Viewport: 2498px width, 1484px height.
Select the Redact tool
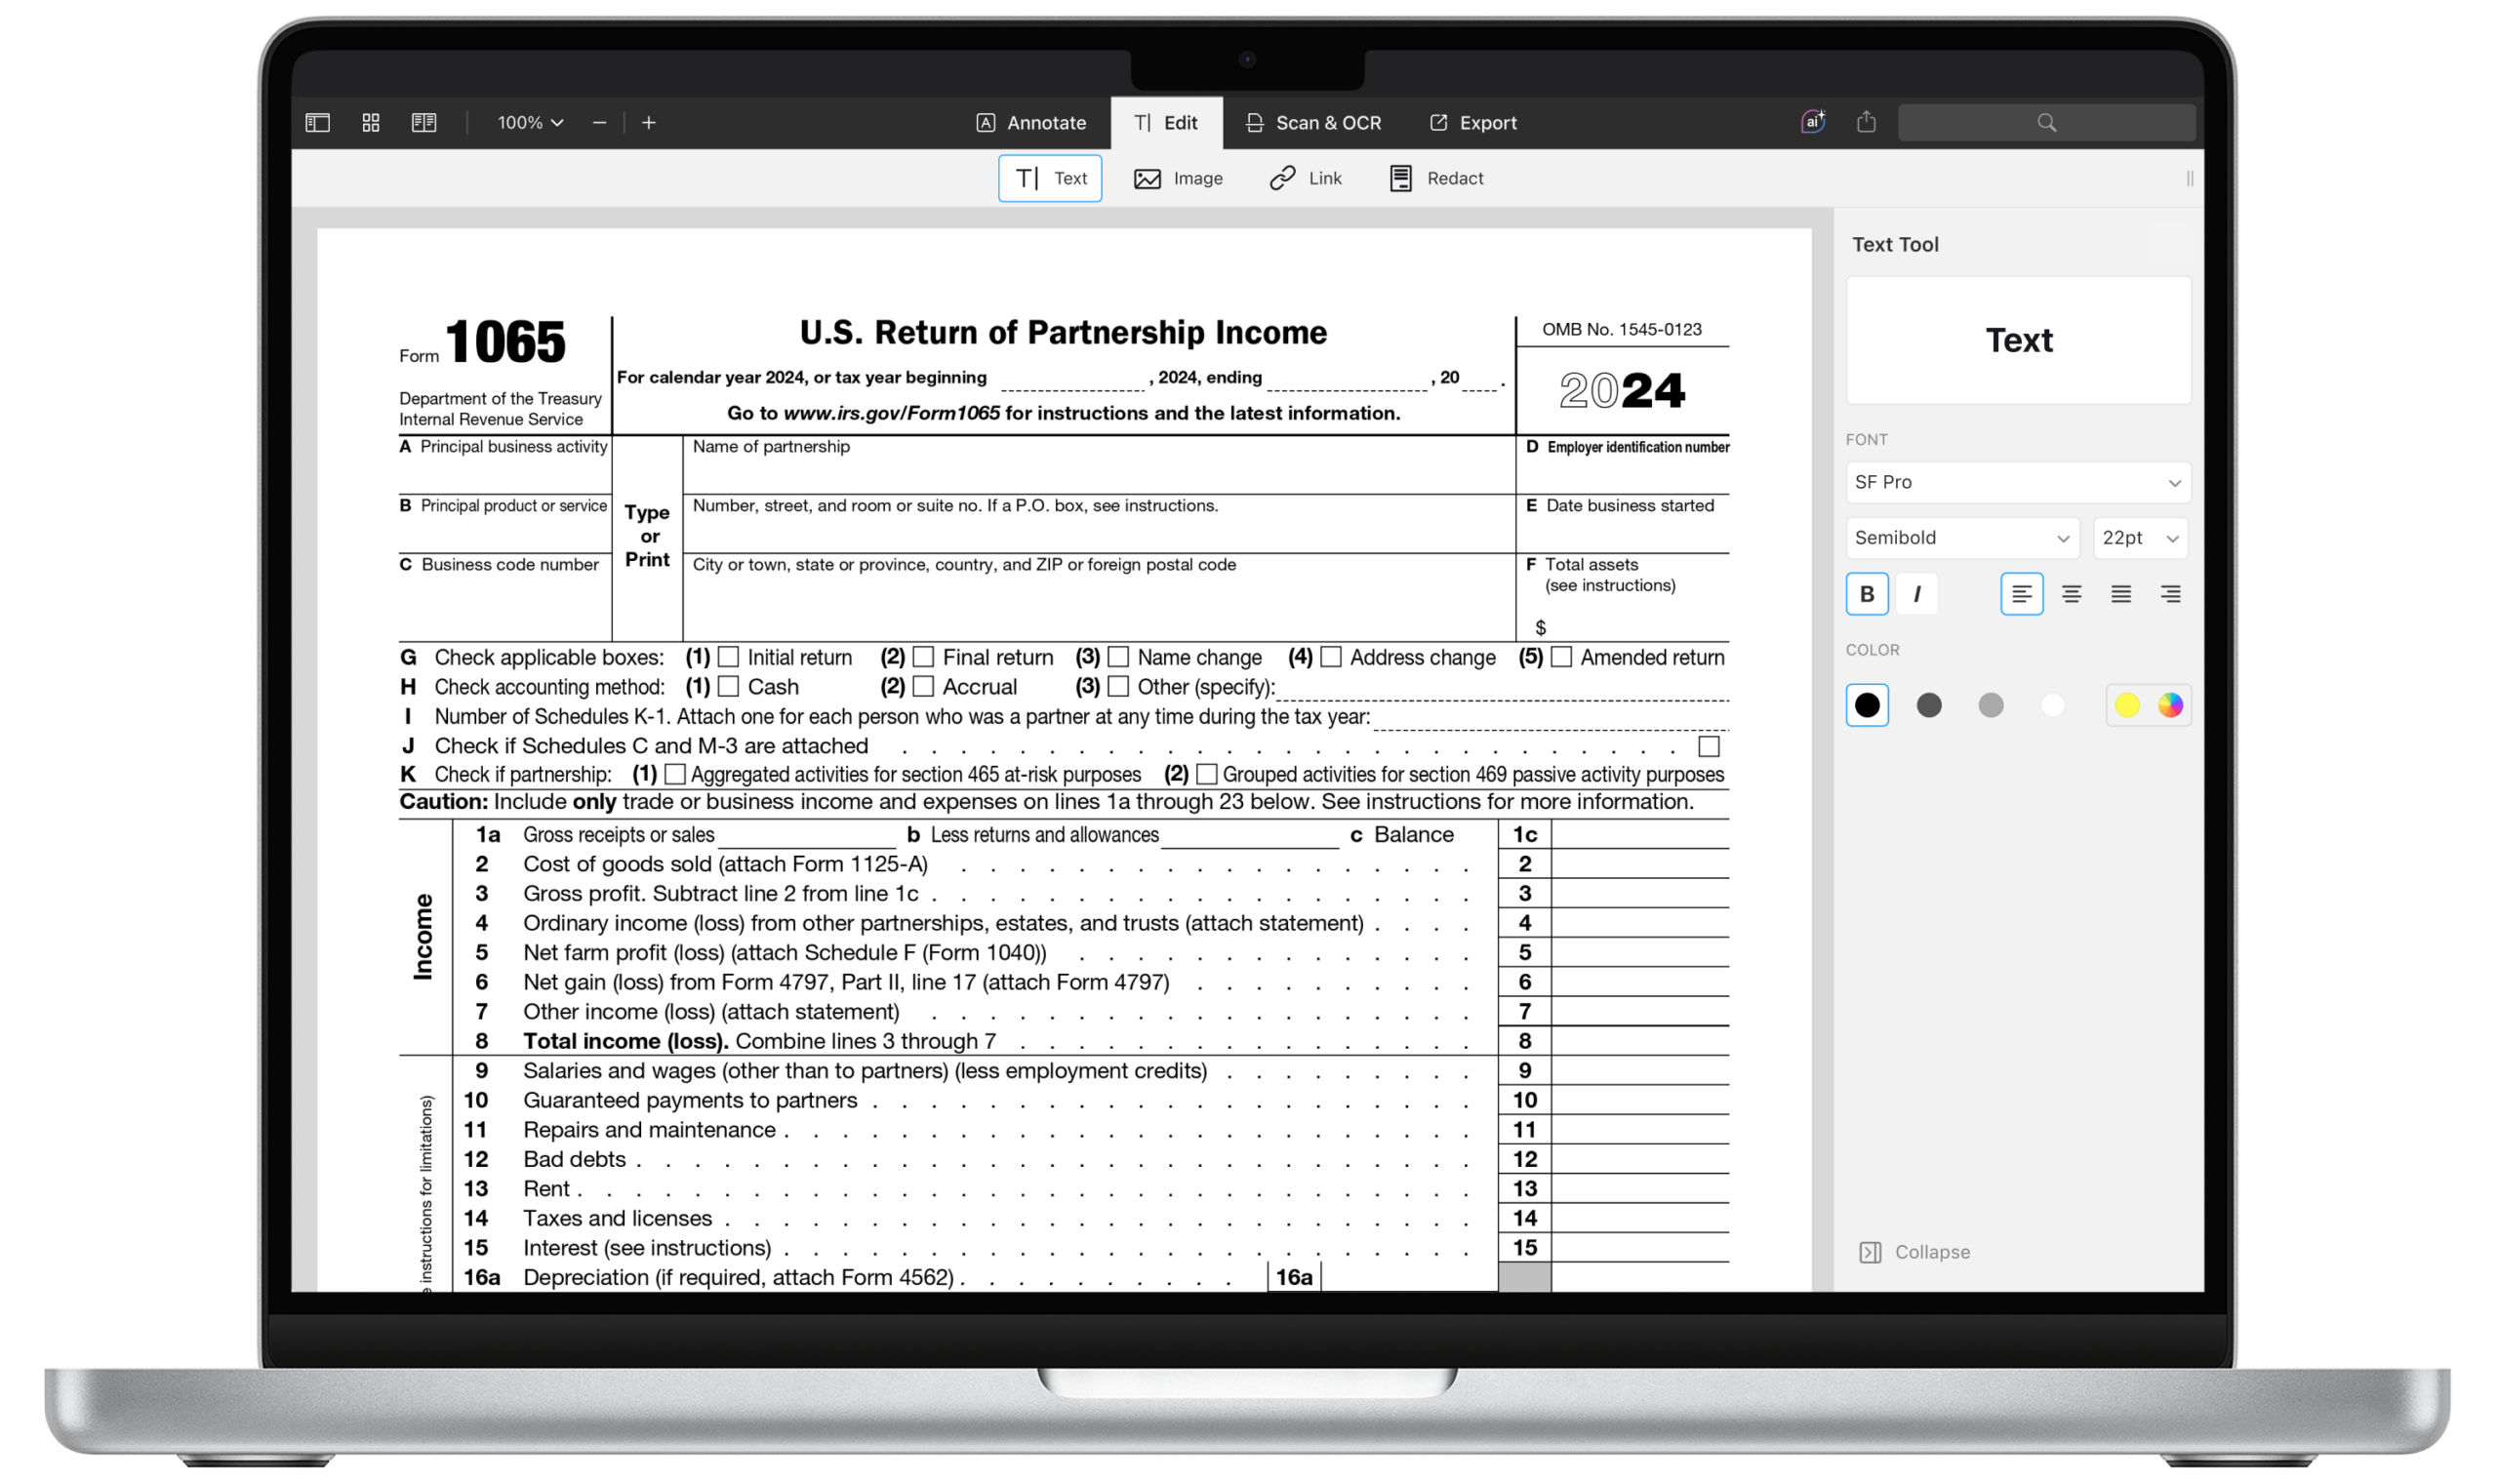coord(1436,178)
